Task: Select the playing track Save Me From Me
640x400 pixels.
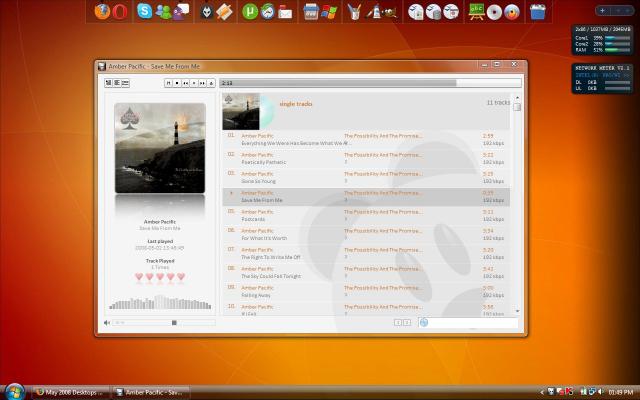Action: click(366, 196)
